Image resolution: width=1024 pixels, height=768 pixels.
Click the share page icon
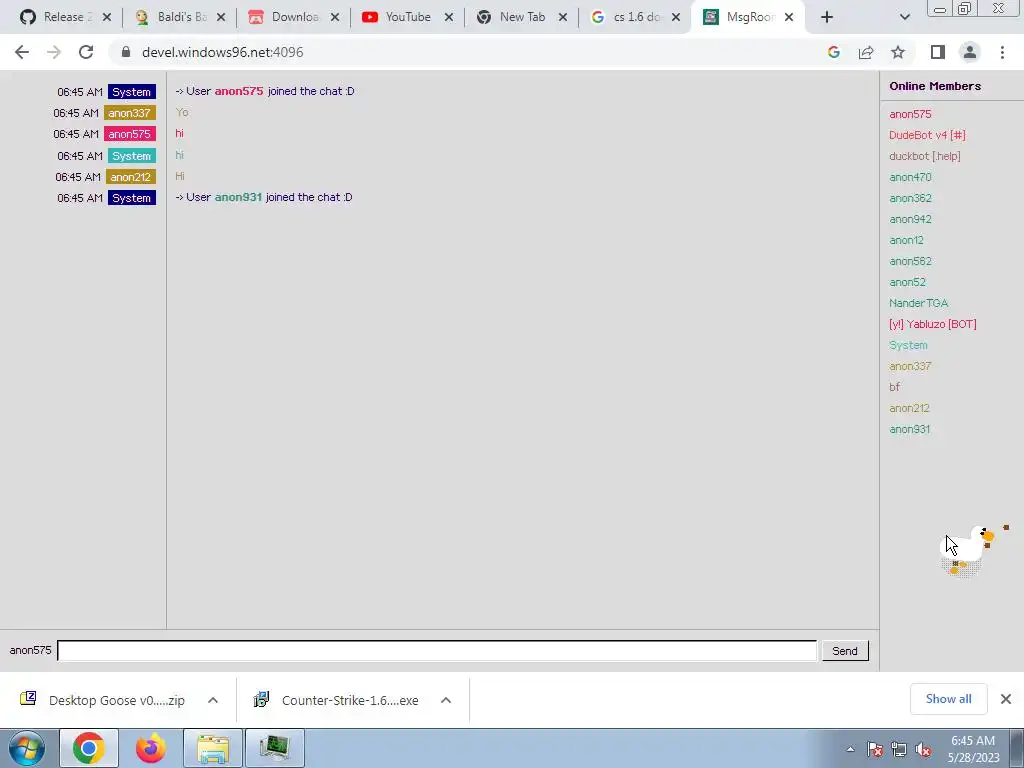[x=866, y=52]
